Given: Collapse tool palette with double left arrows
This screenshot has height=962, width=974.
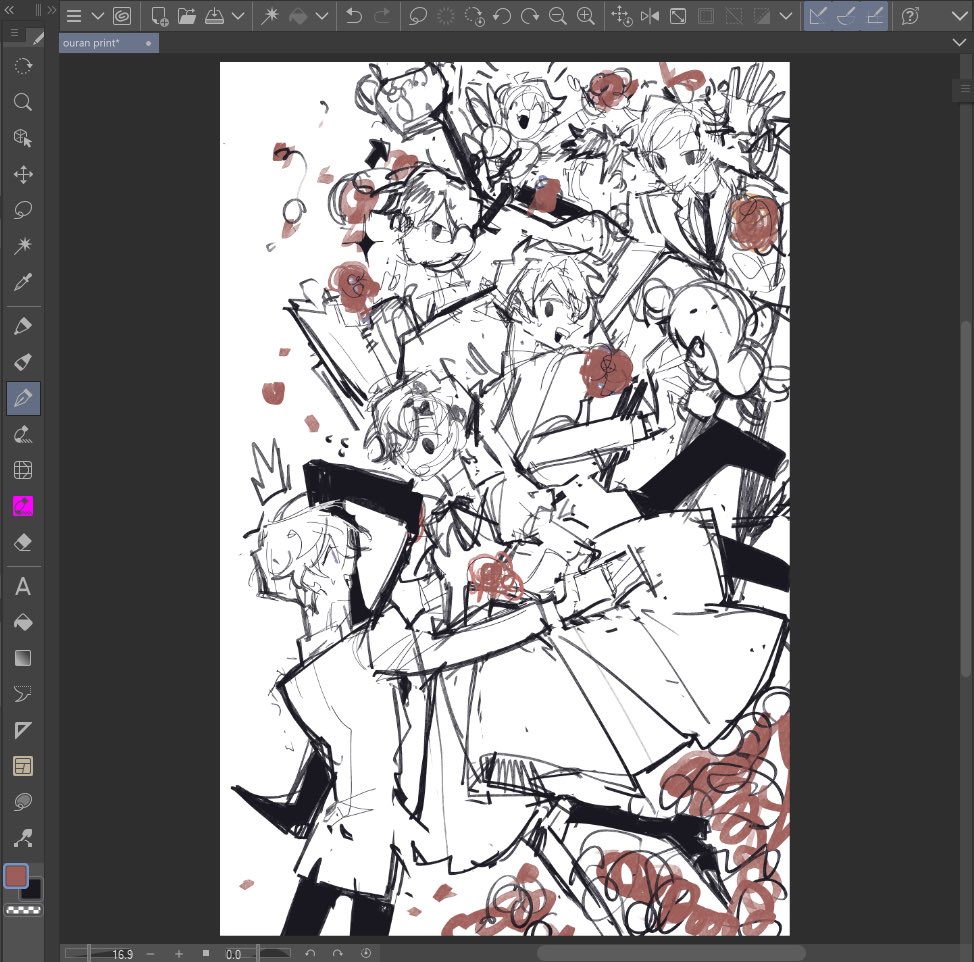Looking at the screenshot, I should pos(9,10).
